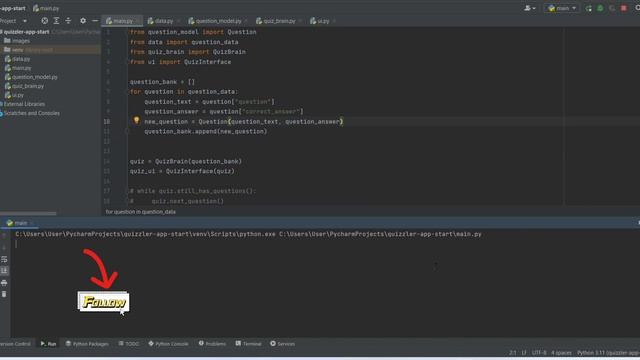Click collapse all in Project panel
The height and width of the screenshot is (360, 640).
pyautogui.click(x=68, y=21)
